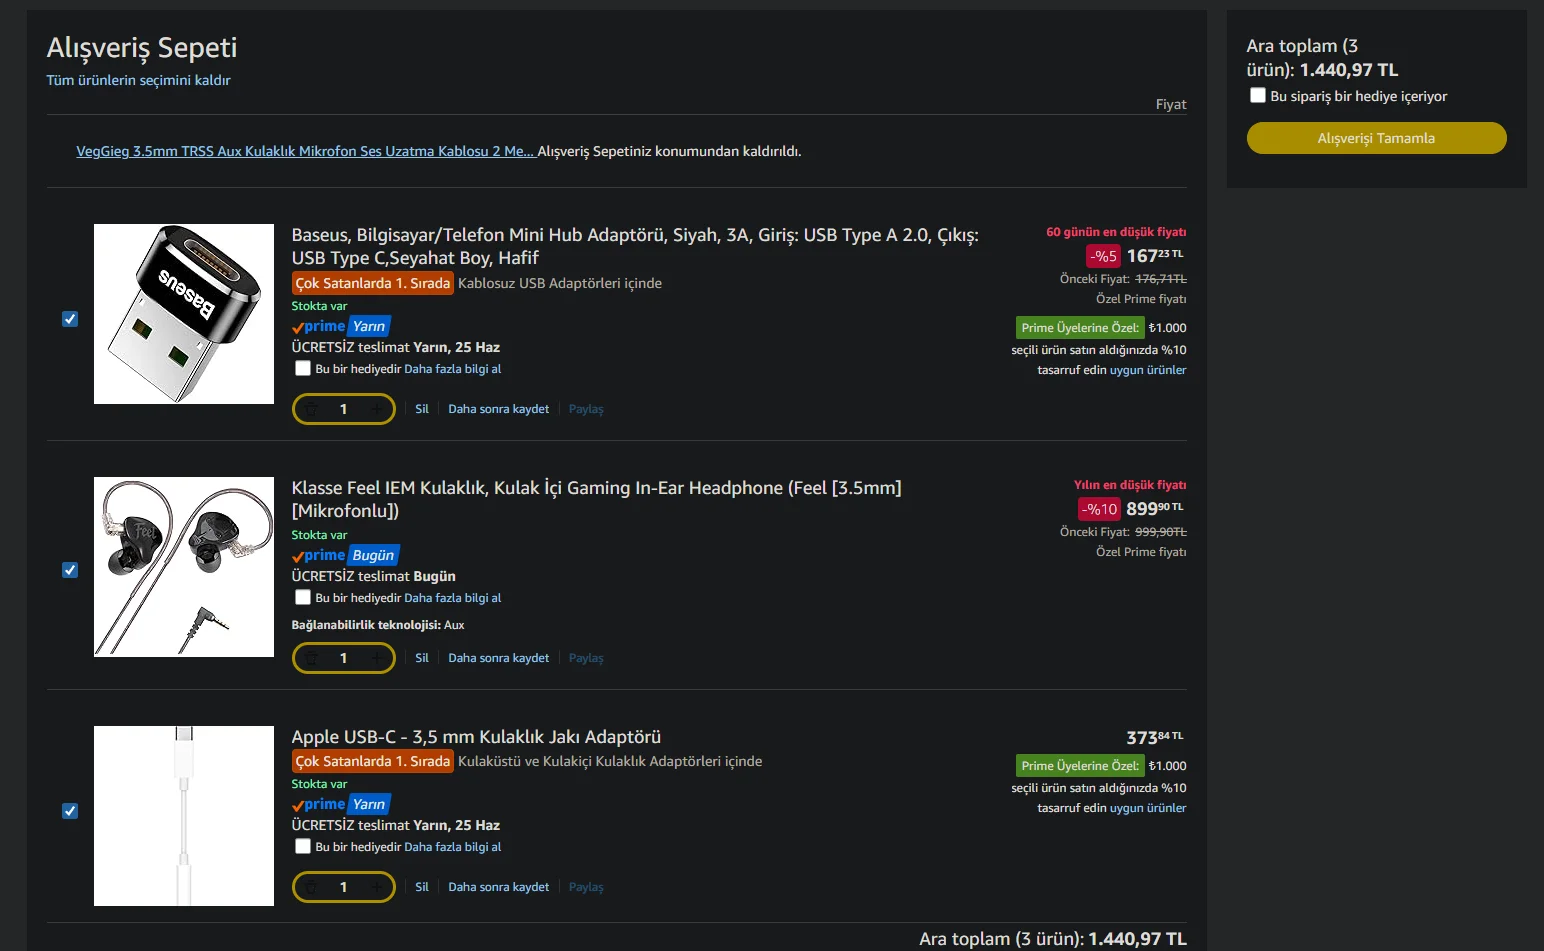Mark Baseus adapter as a gift

[303, 368]
